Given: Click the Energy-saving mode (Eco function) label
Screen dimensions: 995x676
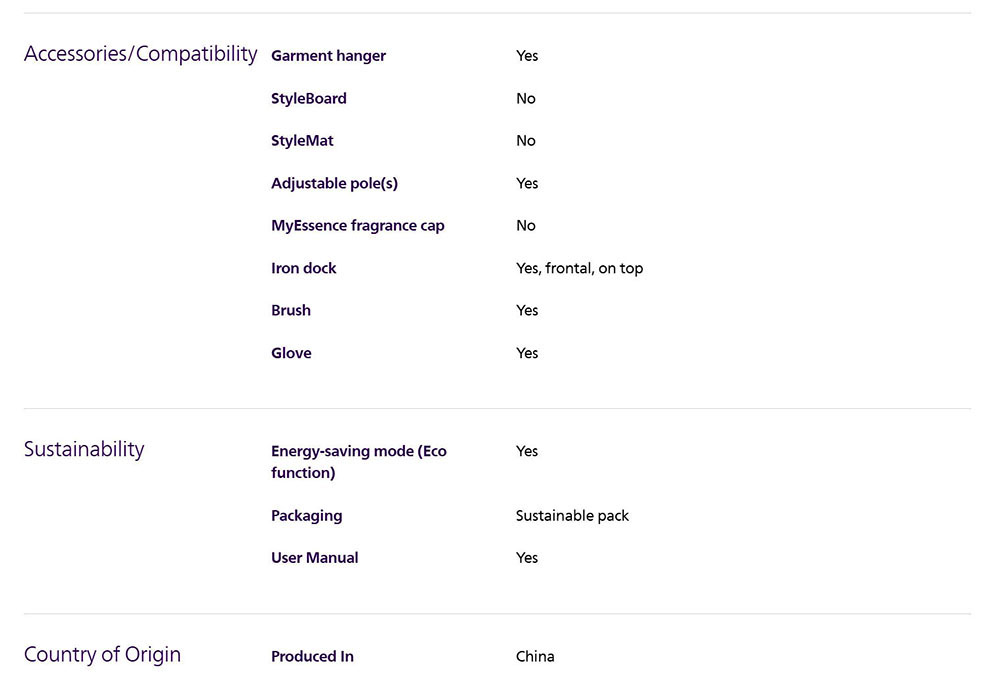Looking at the screenshot, I should pyautogui.click(x=358, y=461).
